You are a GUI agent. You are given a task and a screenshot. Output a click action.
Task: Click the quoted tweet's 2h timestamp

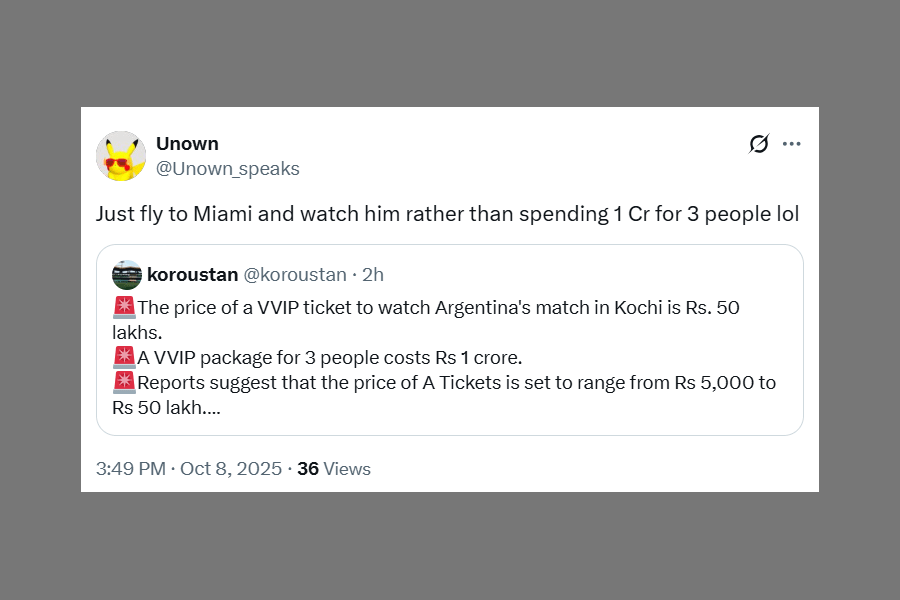[373, 275]
